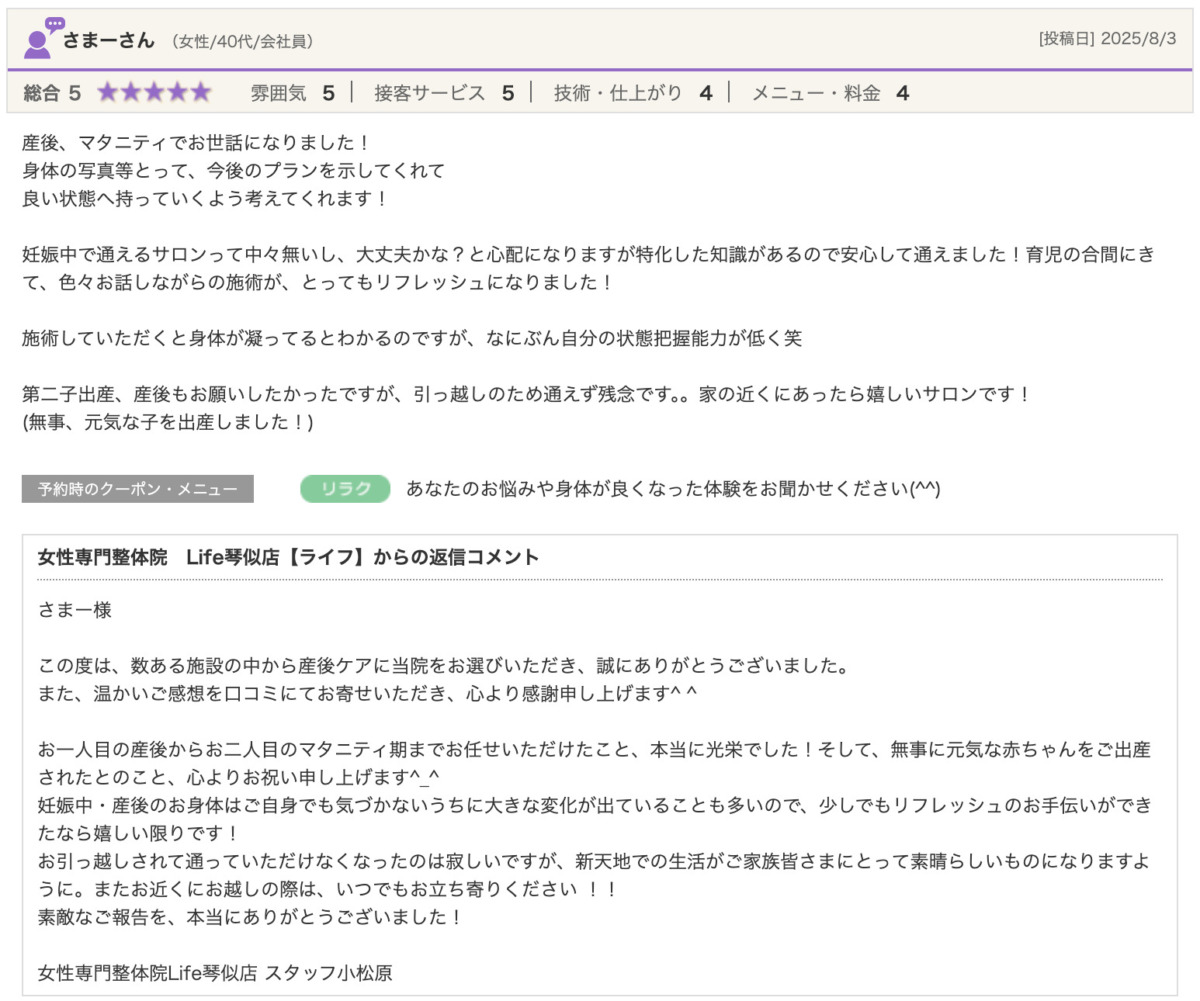Open the あなたのお悩みや身体が良くなった体験 coupon link
This screenshot has height=1001, width=1200.
point(672,489)
